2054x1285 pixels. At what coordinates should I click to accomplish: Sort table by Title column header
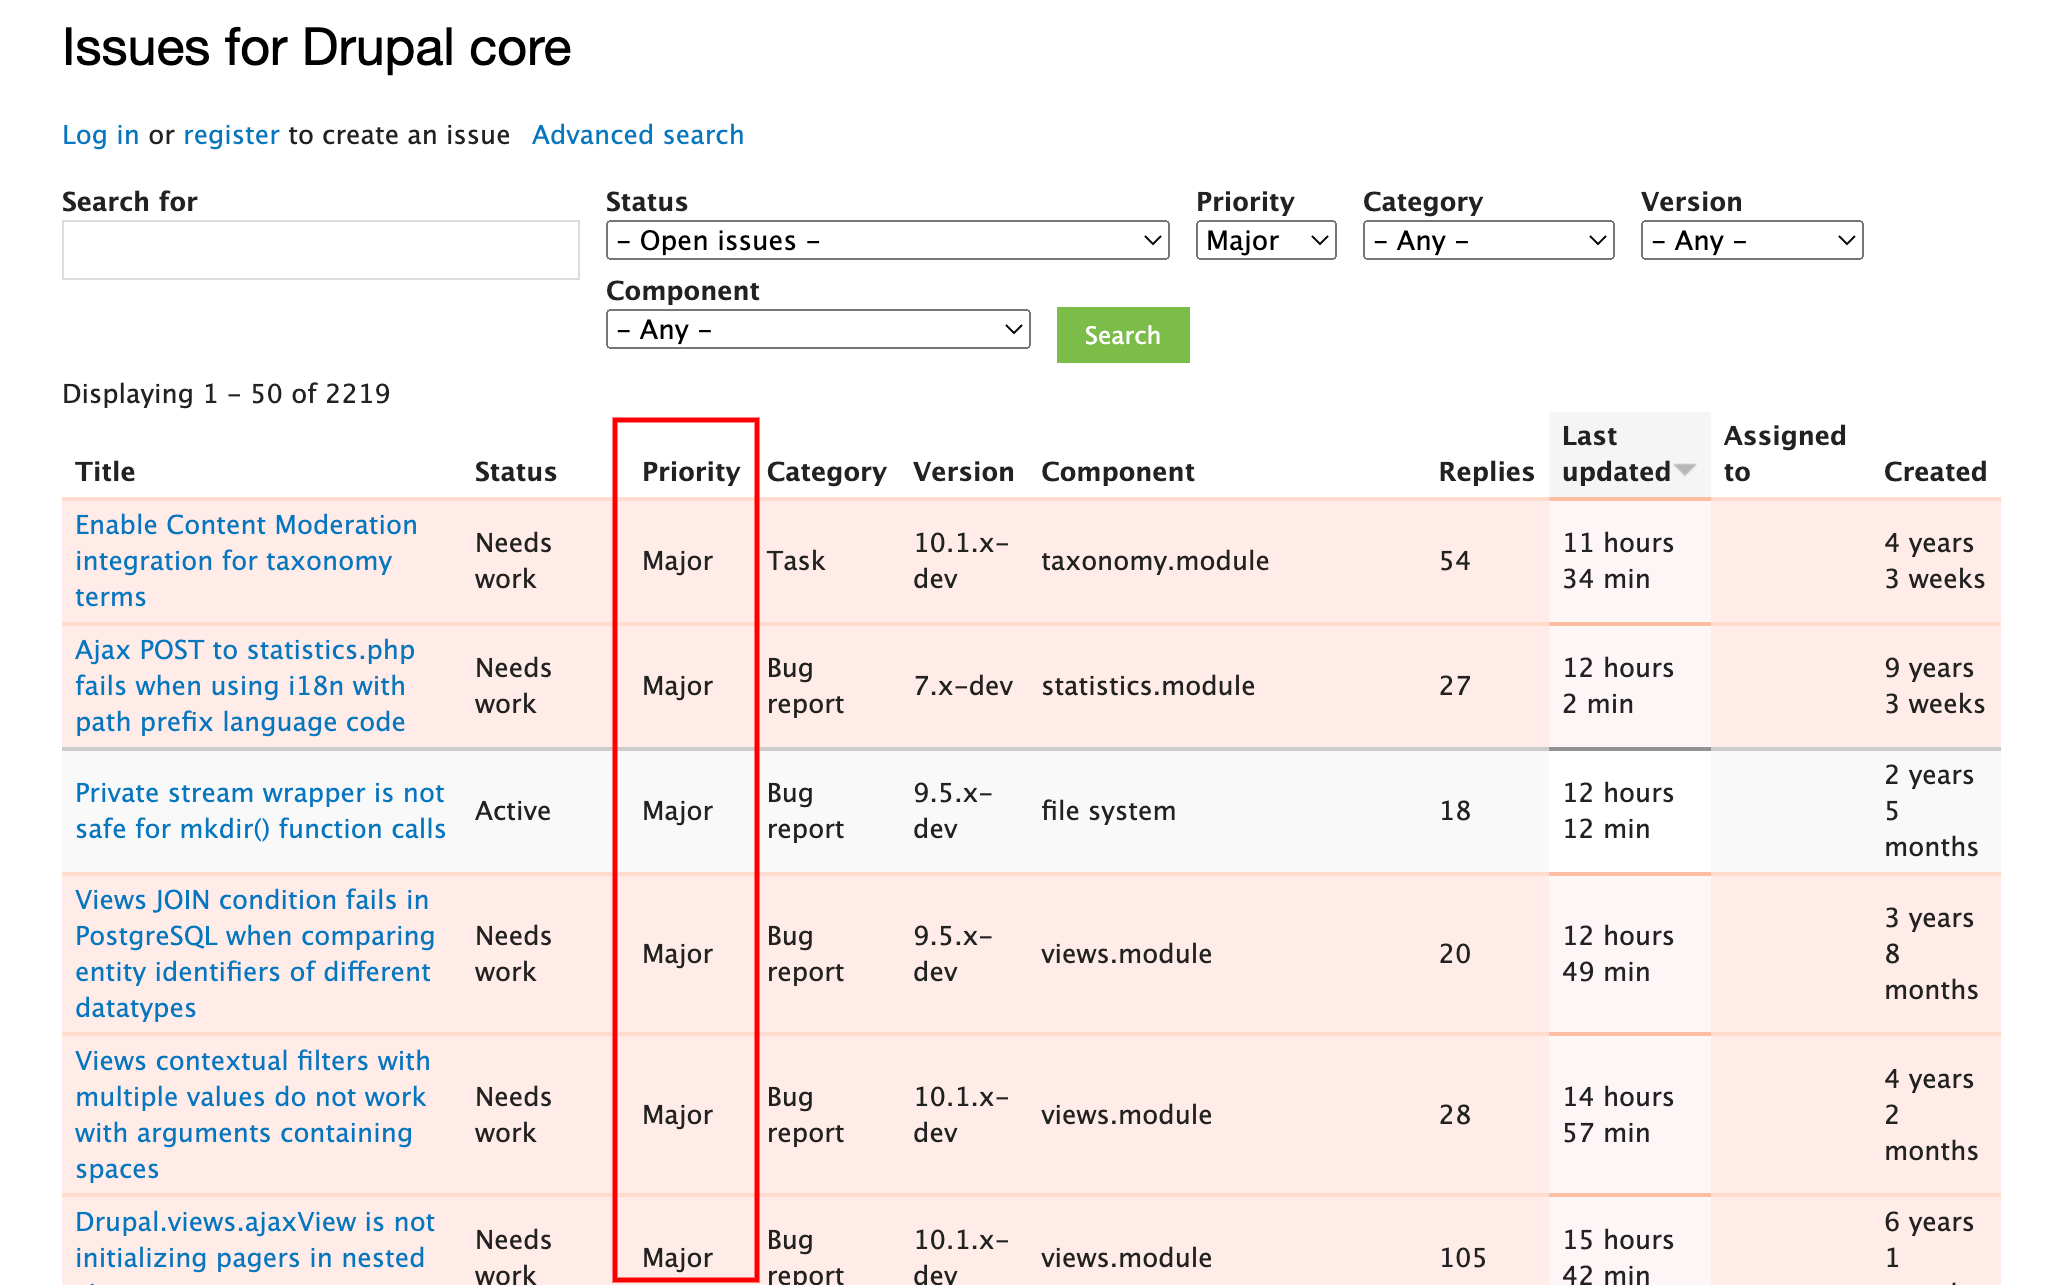tap(105, 472)
